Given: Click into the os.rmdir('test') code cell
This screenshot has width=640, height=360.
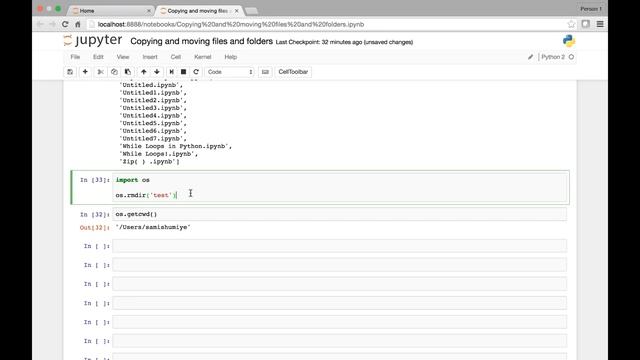Looking at the screenshot, I should 340,188.
